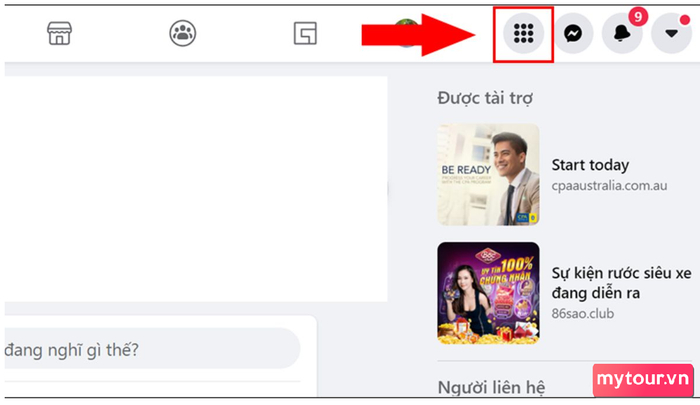The width and height of the screenshot is (700, 405).
Task: Open notifications bell icon
Action: pyautogui.click(x=622, y=33)
